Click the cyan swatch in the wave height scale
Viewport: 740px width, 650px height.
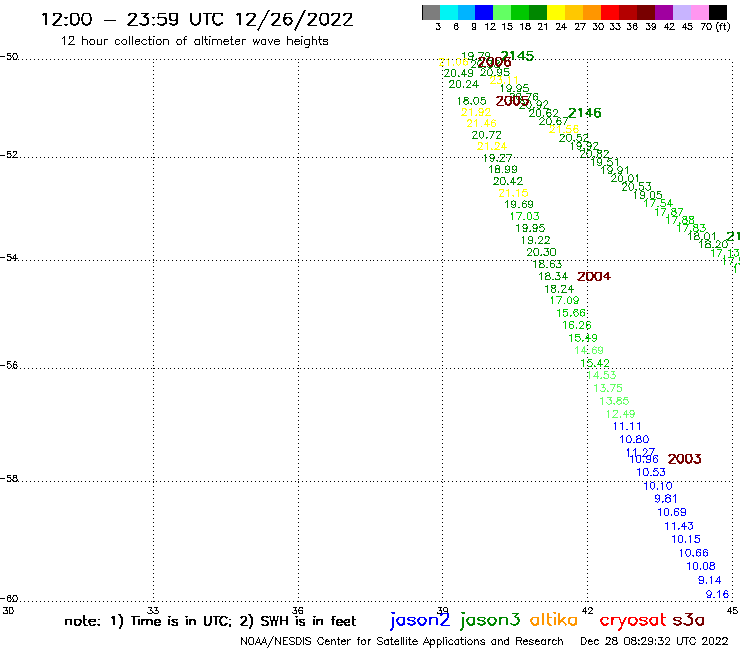(448, 12)
